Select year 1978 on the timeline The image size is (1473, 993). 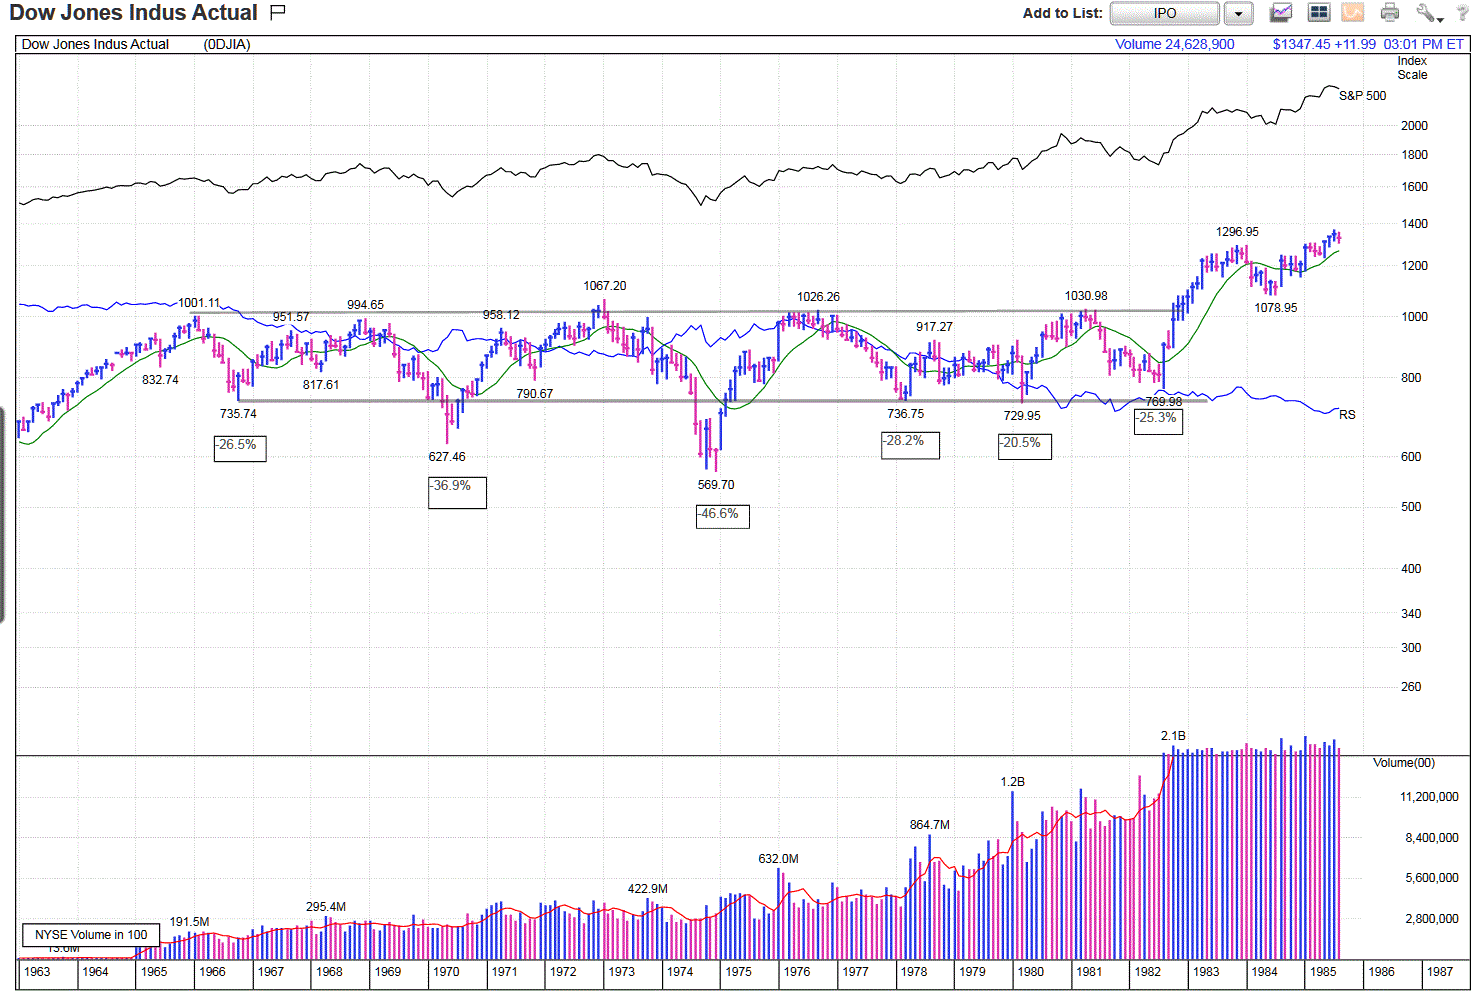914,972
